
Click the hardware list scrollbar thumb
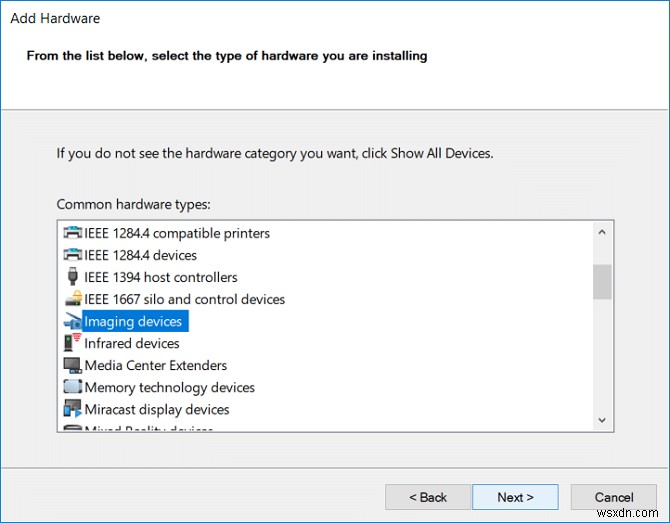click(601, 282)
